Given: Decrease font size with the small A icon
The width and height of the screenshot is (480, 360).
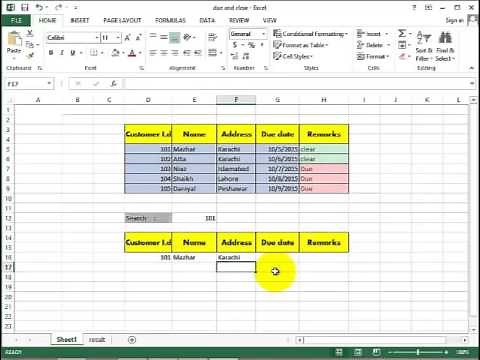Looking at the screenshot, I should click(138, 38).
